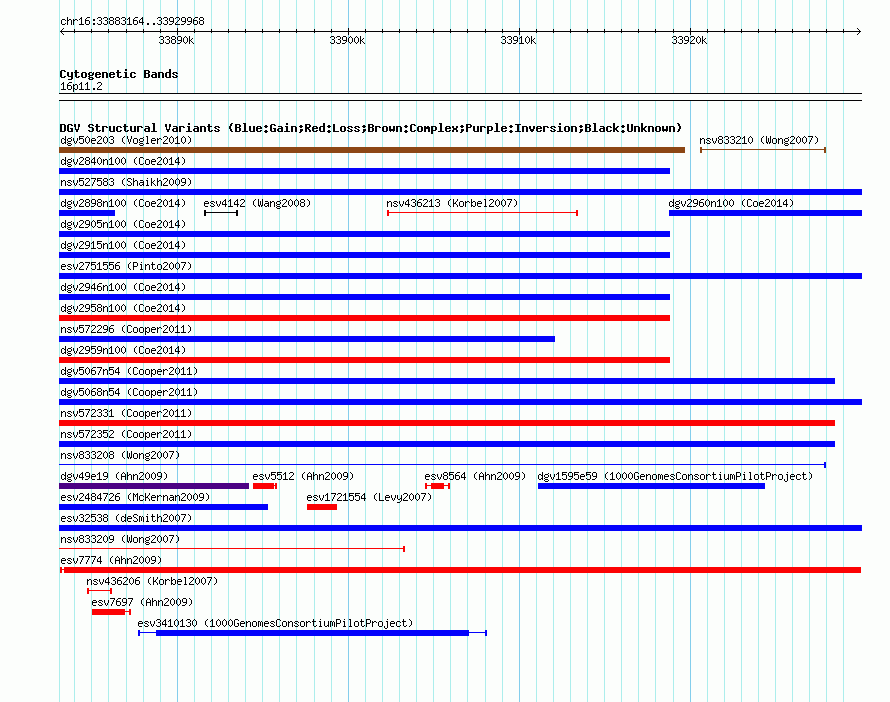
Task: Select dgv2959n100 (Coe2014) label
Action: click(123, 350)
